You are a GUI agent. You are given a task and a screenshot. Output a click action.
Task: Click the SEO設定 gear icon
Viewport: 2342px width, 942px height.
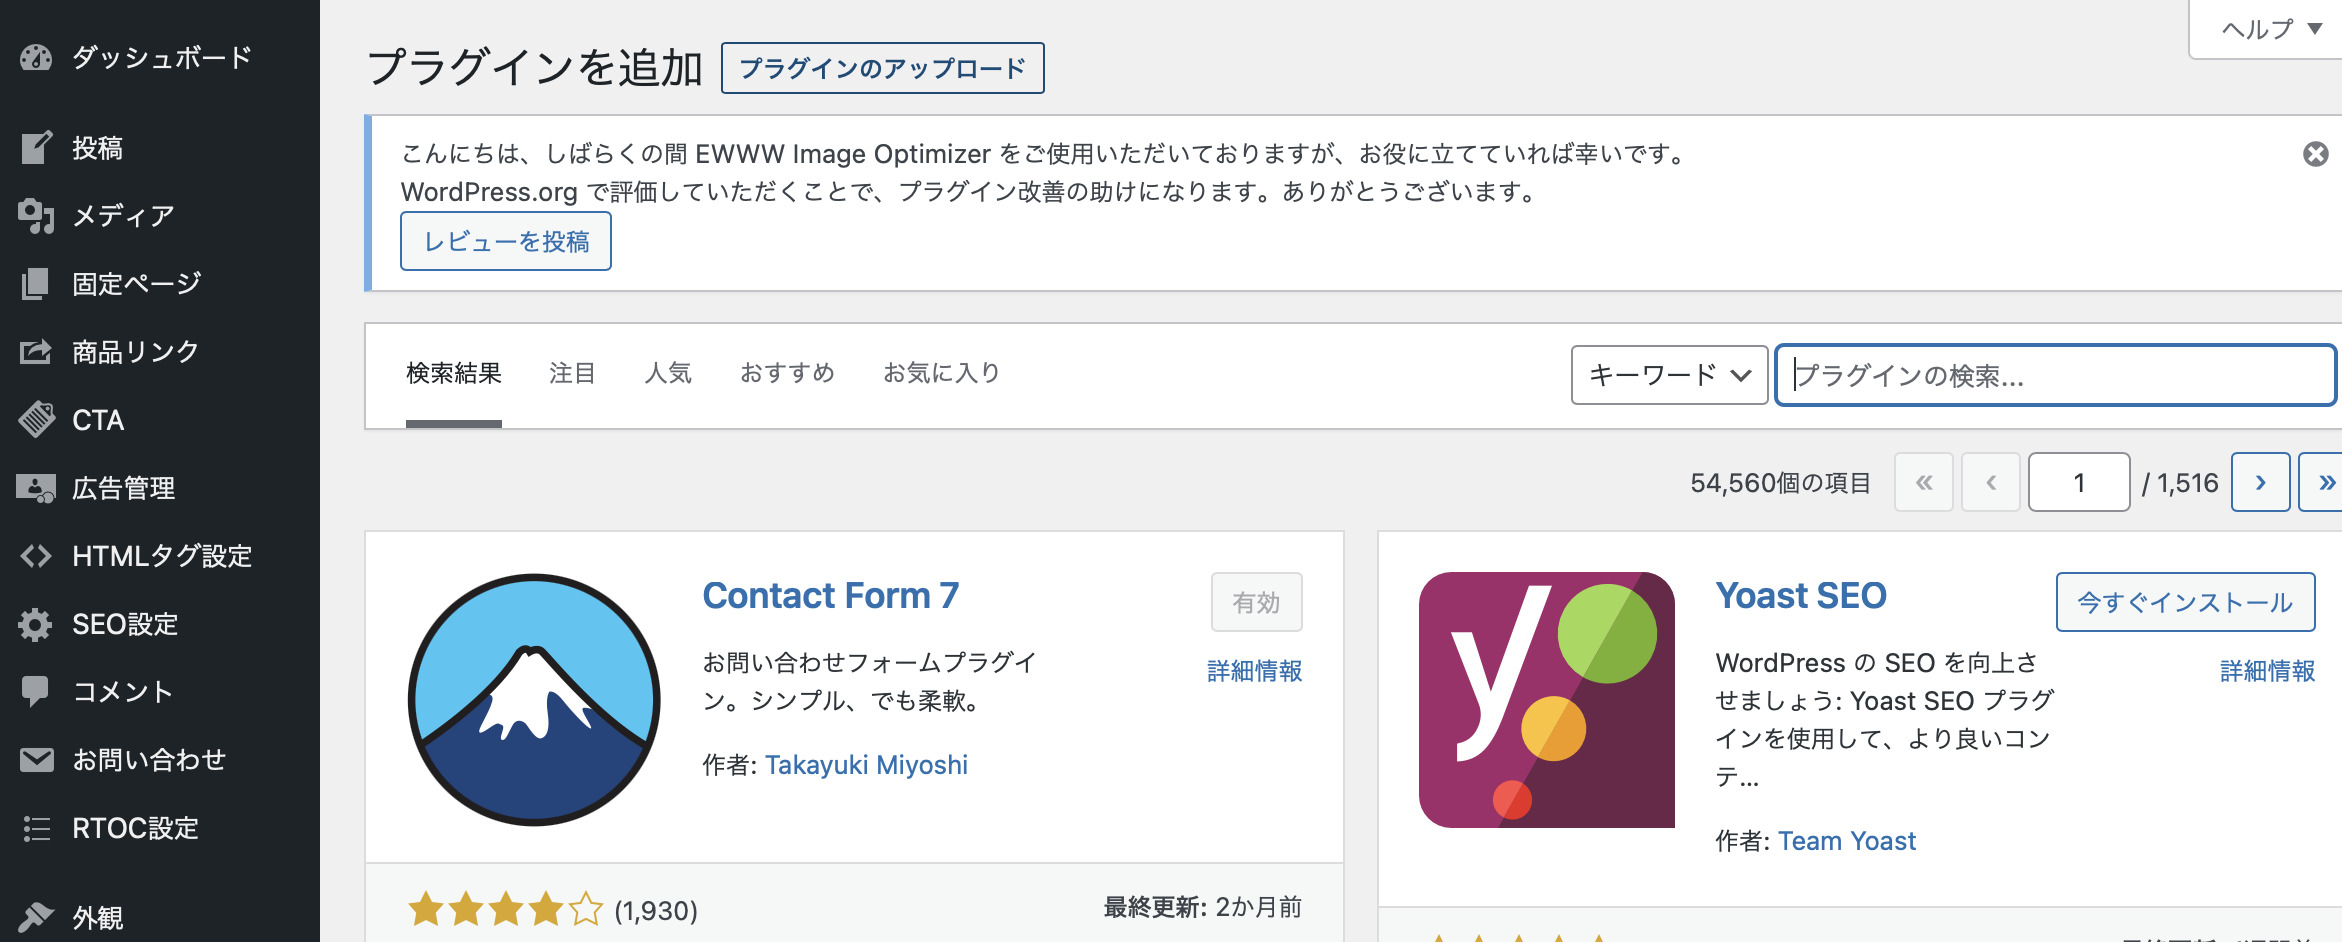36,624
